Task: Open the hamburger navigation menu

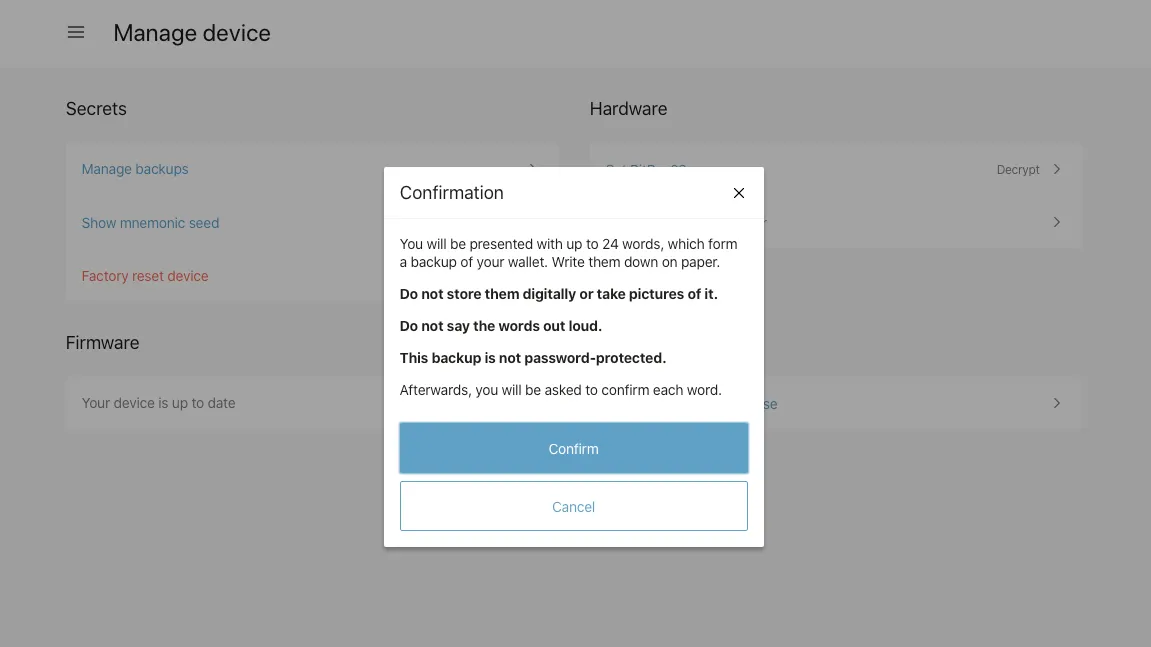Action: tap(76, 33)
